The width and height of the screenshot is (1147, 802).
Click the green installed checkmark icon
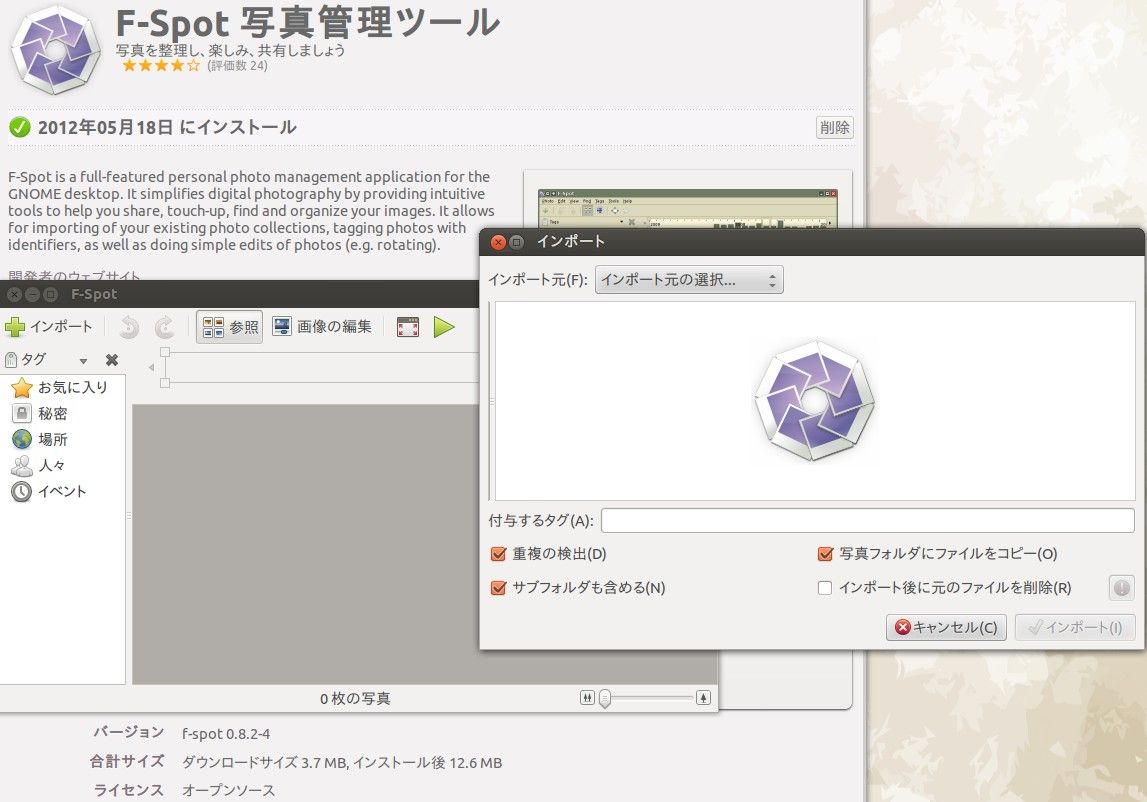tap(20, 127)
